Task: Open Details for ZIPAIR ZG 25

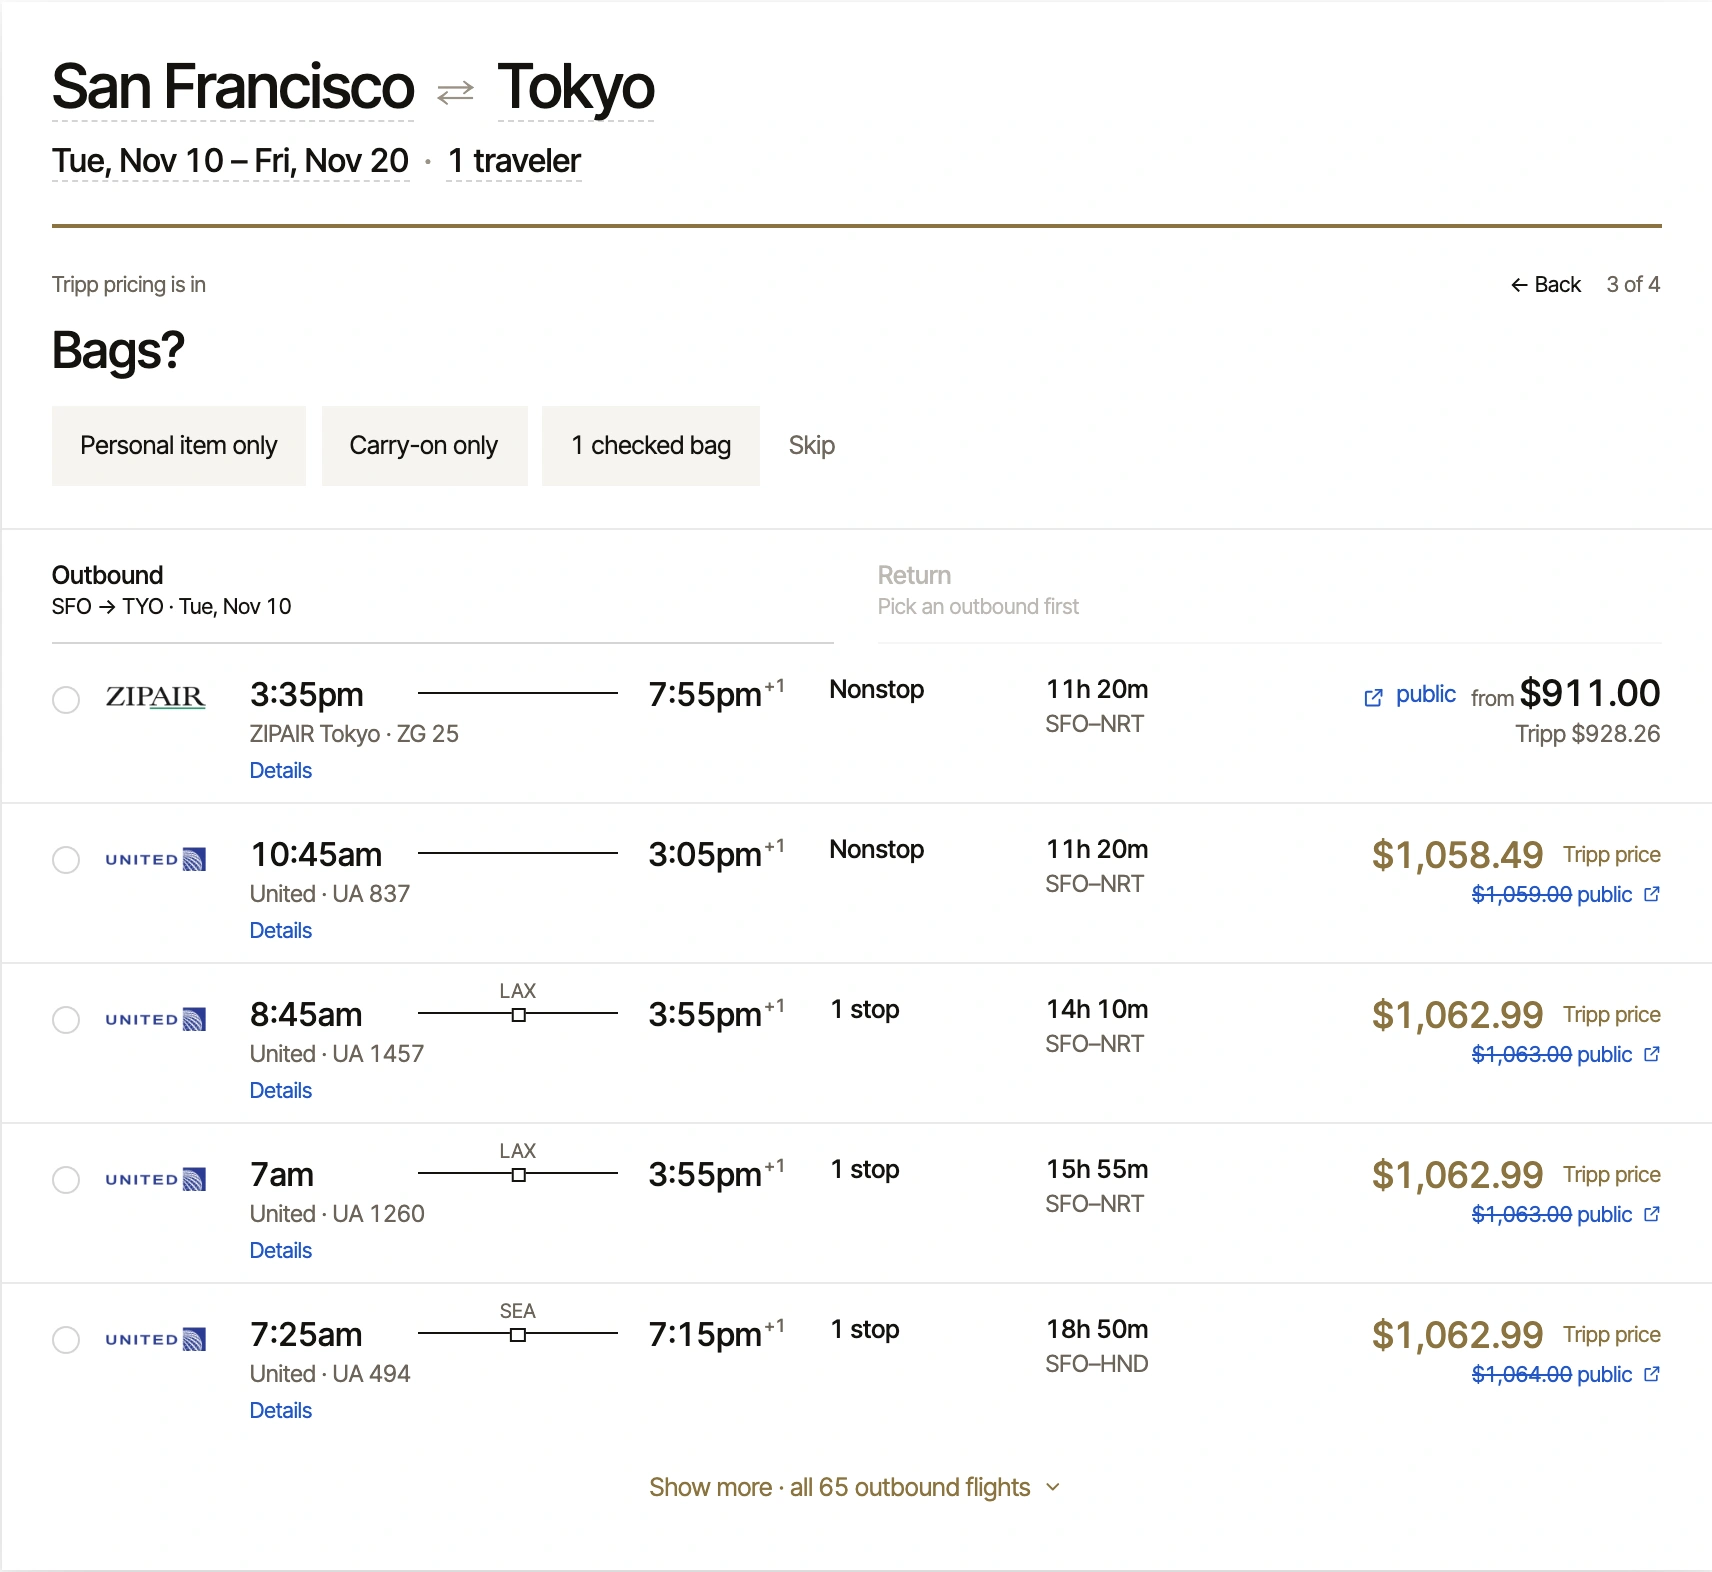Action: pyautogui.click(x=281, y=771)
